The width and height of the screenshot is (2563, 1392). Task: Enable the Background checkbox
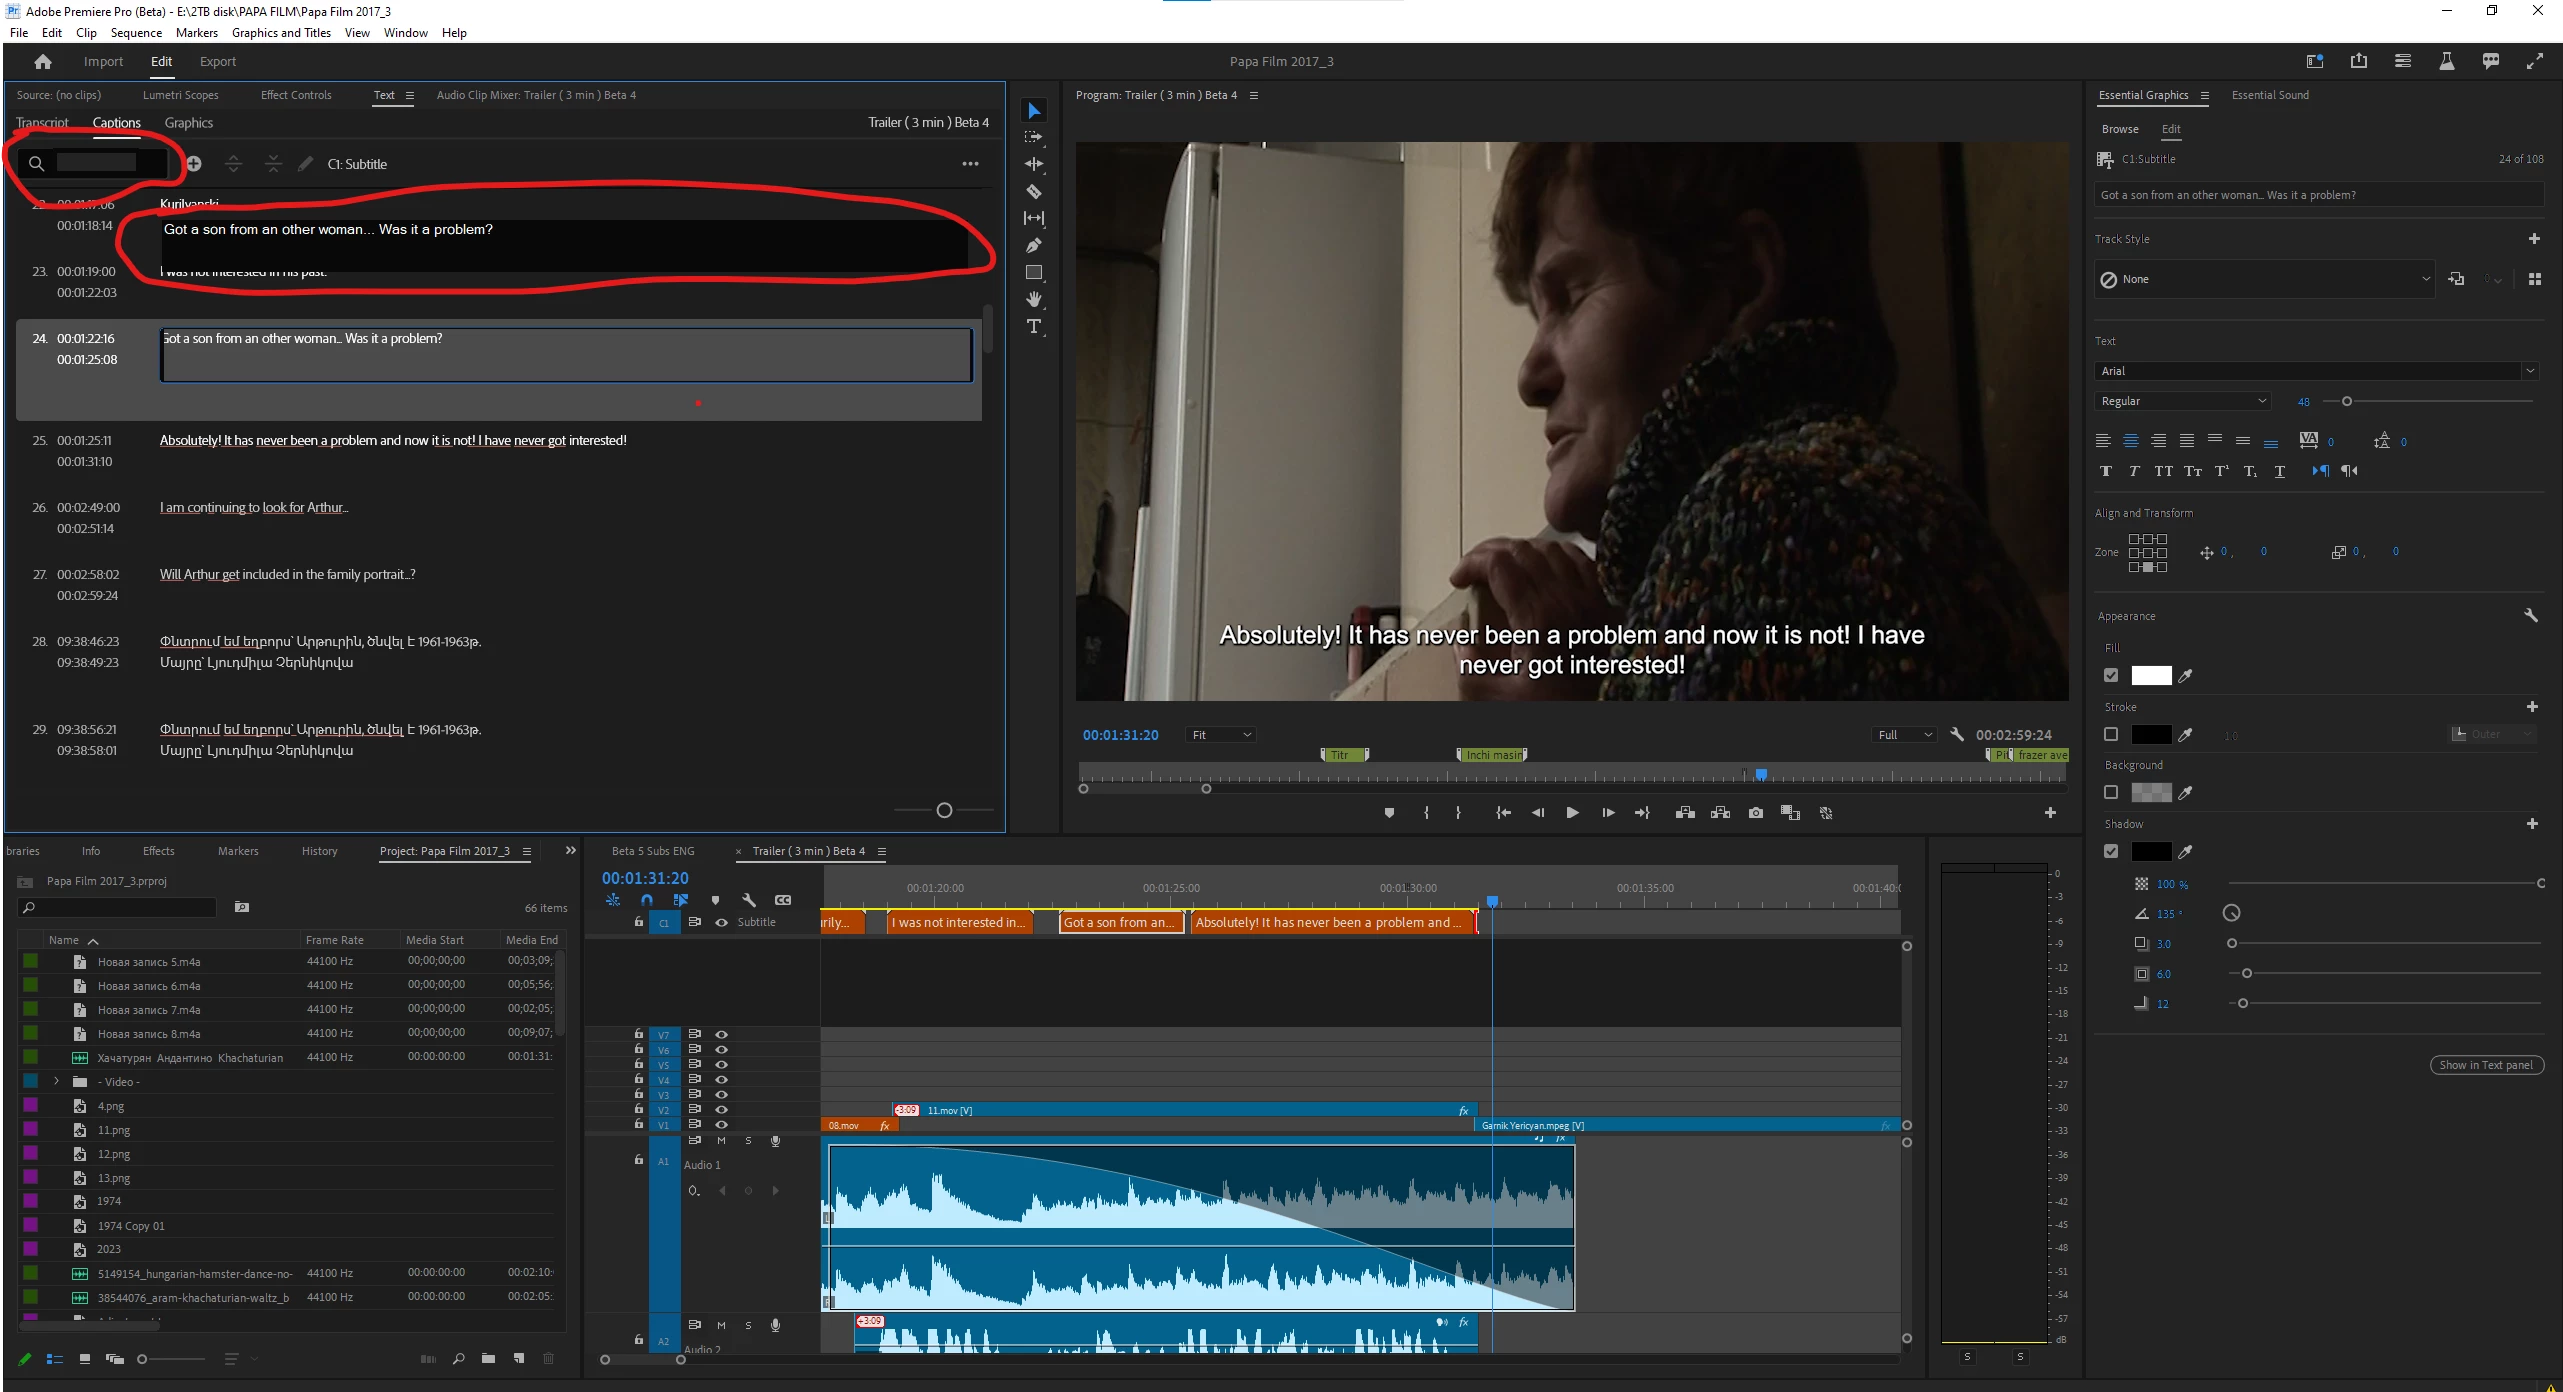(2111, 792)
